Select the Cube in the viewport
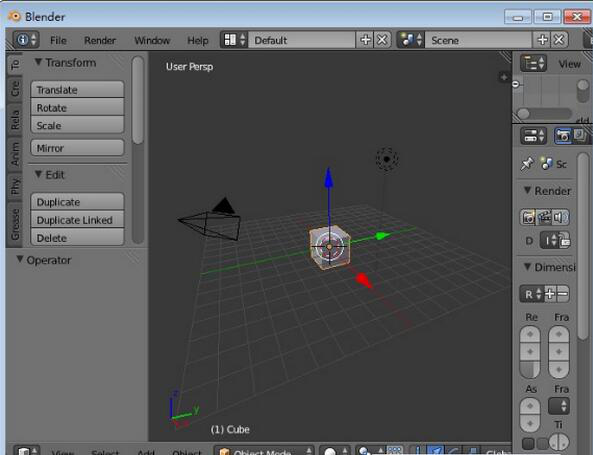This screenshot has height=455, width=593. [x=329, y=248]
